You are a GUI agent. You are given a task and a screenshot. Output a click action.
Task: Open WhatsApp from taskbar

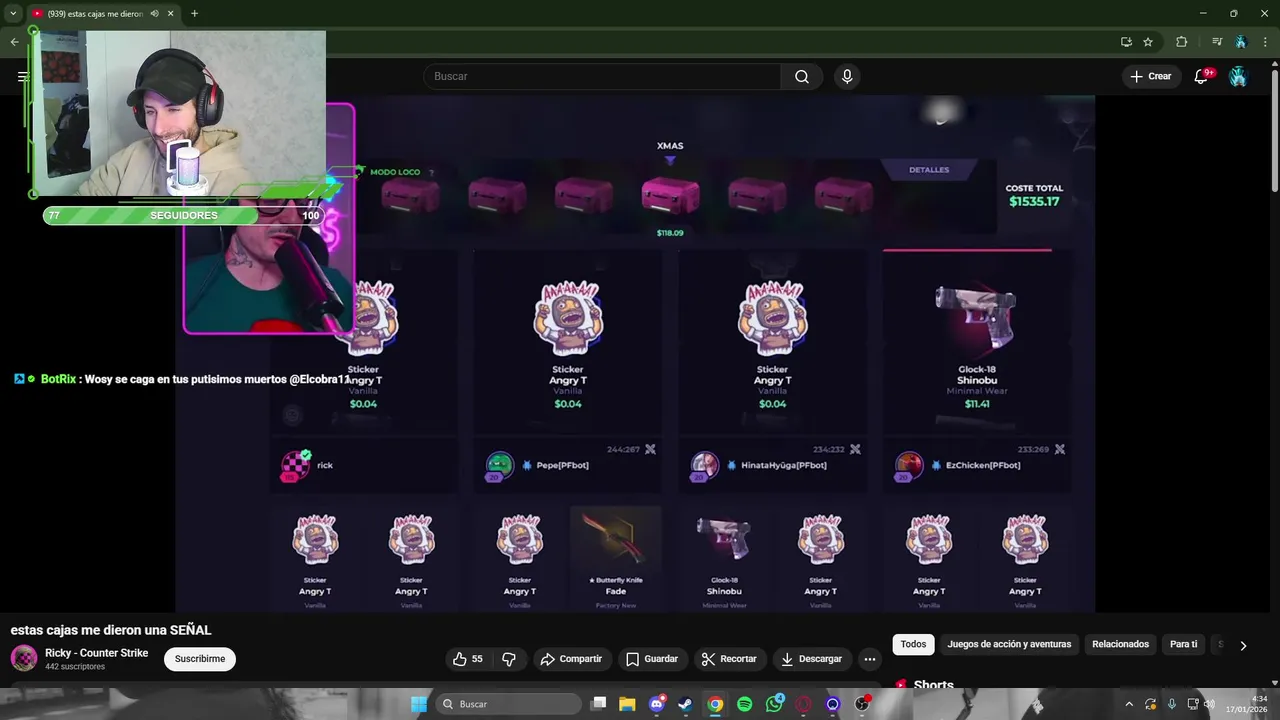pyautogui.click(x=774, y=704)
